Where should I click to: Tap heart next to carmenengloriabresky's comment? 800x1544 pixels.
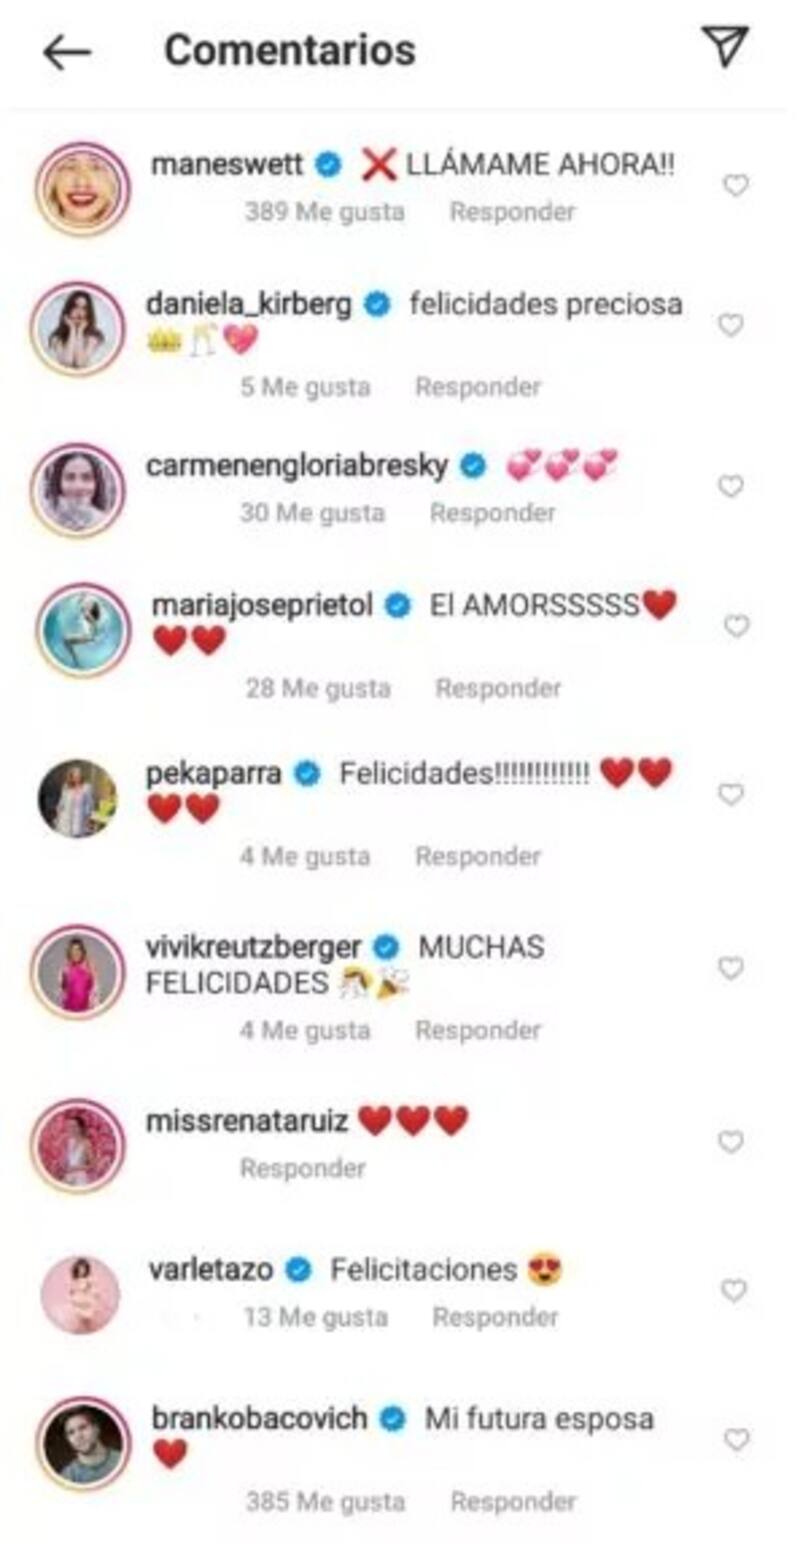(732, 486)
